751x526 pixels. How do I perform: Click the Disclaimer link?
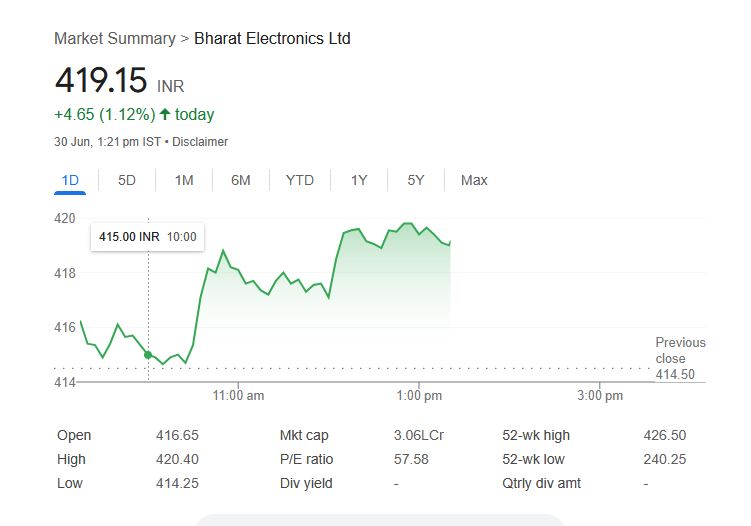[200, 142]
